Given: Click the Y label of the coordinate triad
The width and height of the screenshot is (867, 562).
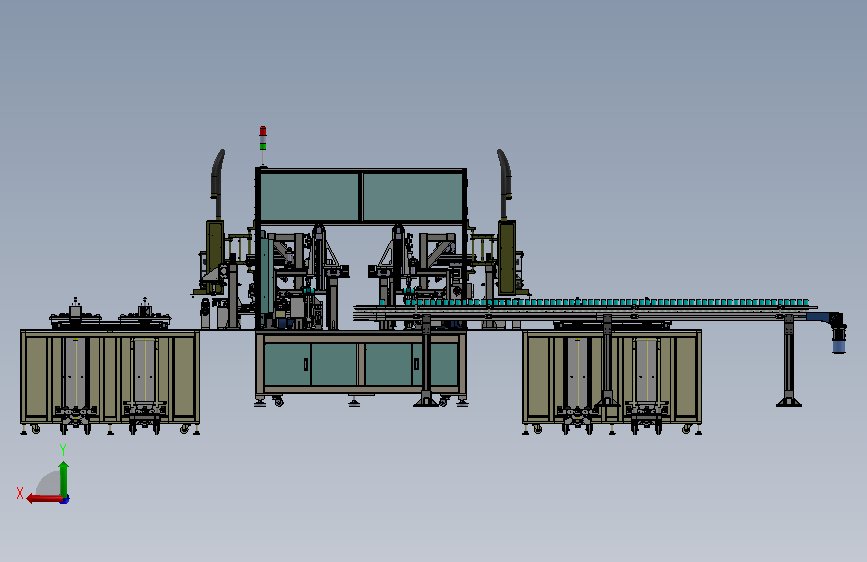Looking at the screenshot, I should [63, 450].
